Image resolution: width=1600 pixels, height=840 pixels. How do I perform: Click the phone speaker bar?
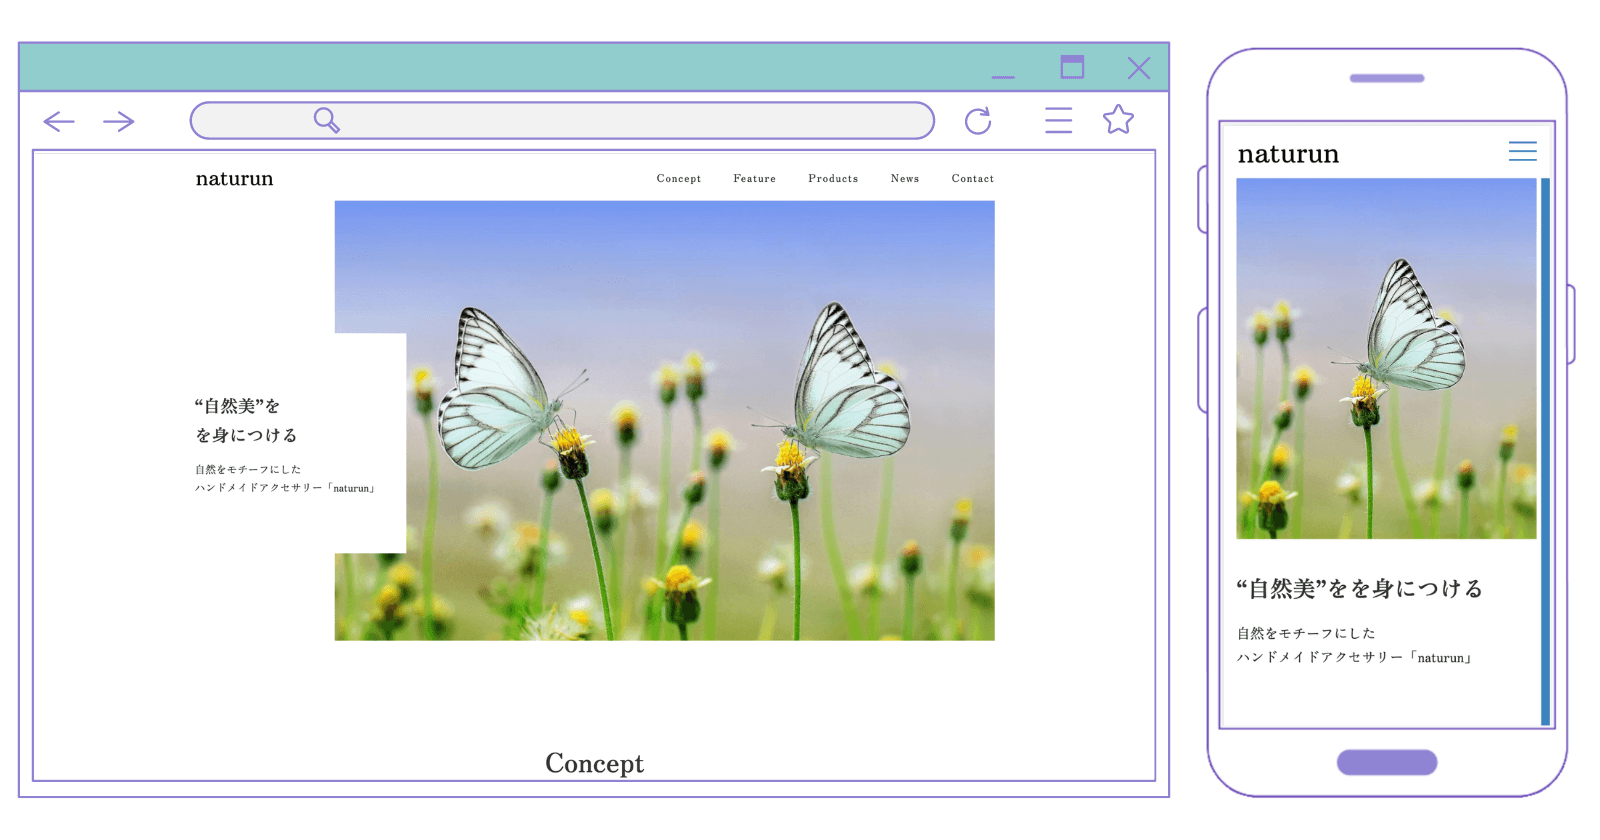[1387, 78]
